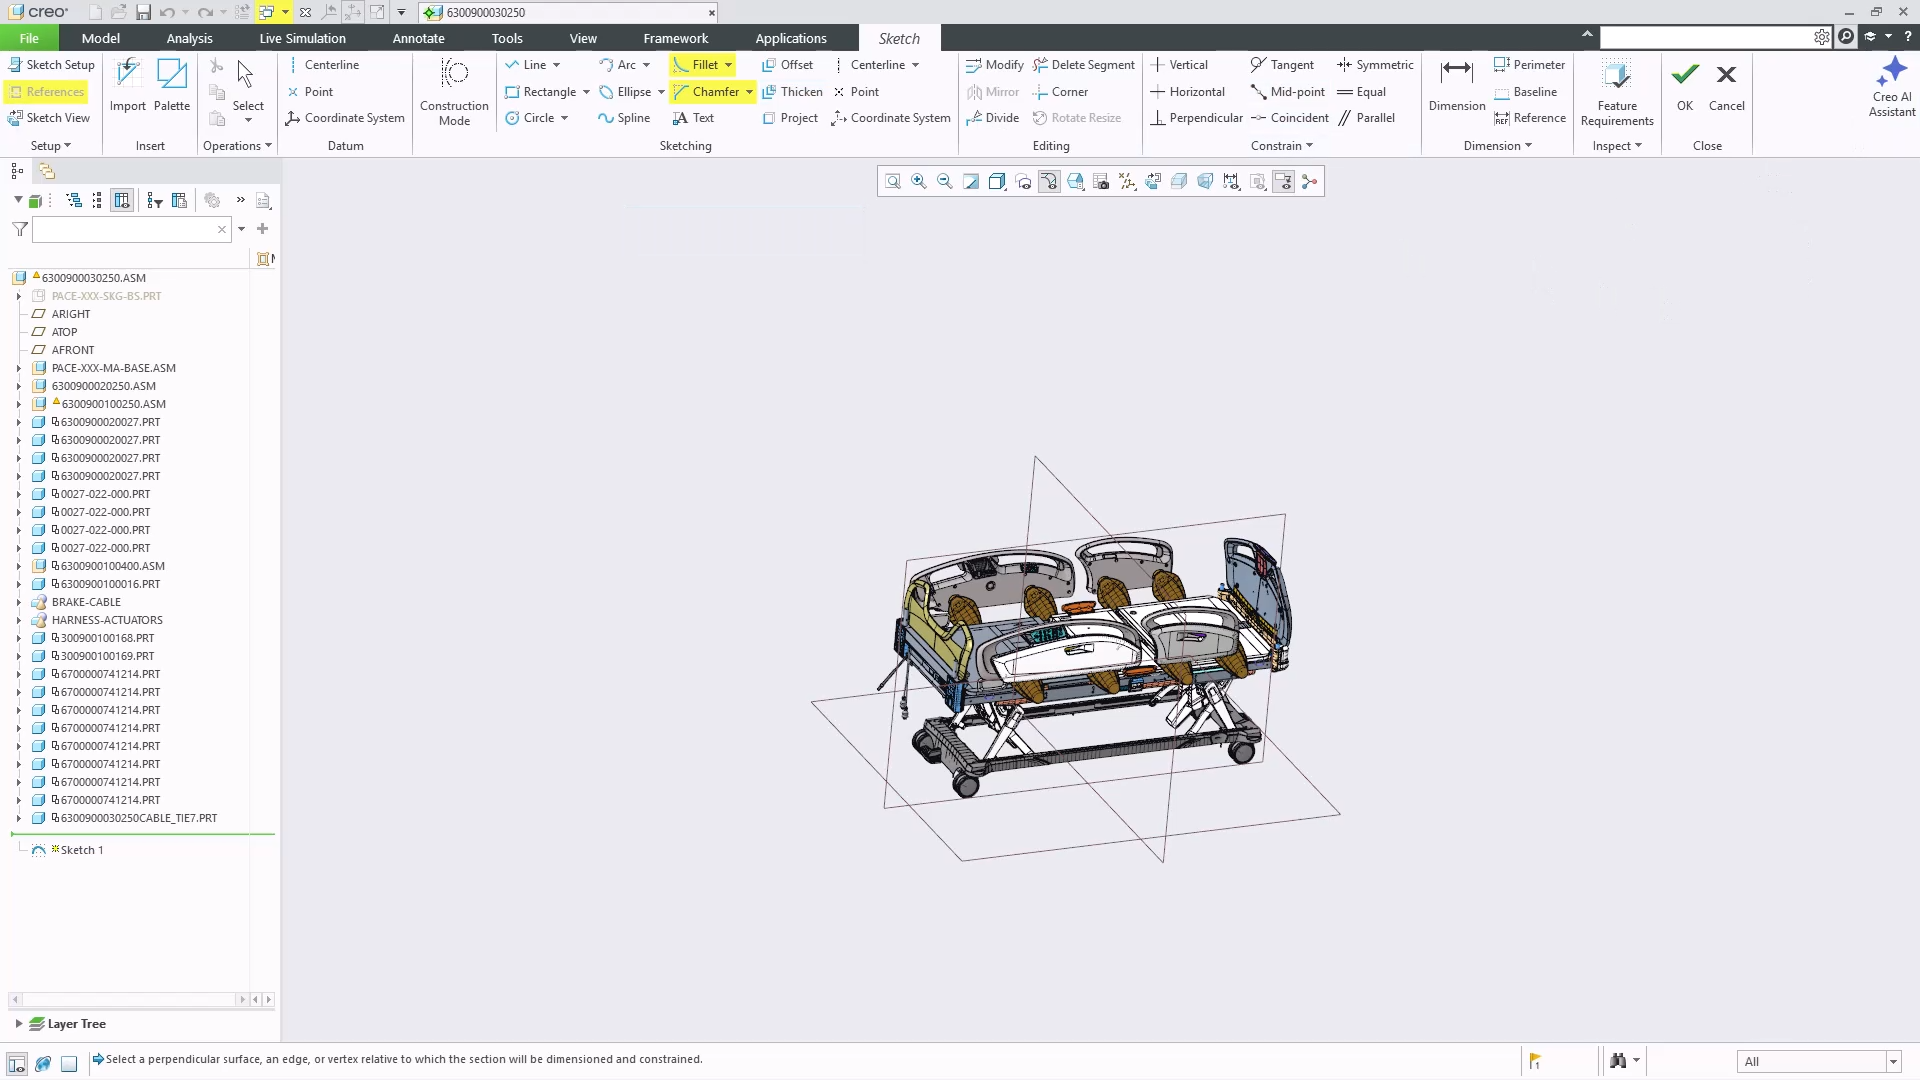Viewport: 1920px width, 1080px height.
Task: Click the Sketch View button
Action: pos(49,118)
